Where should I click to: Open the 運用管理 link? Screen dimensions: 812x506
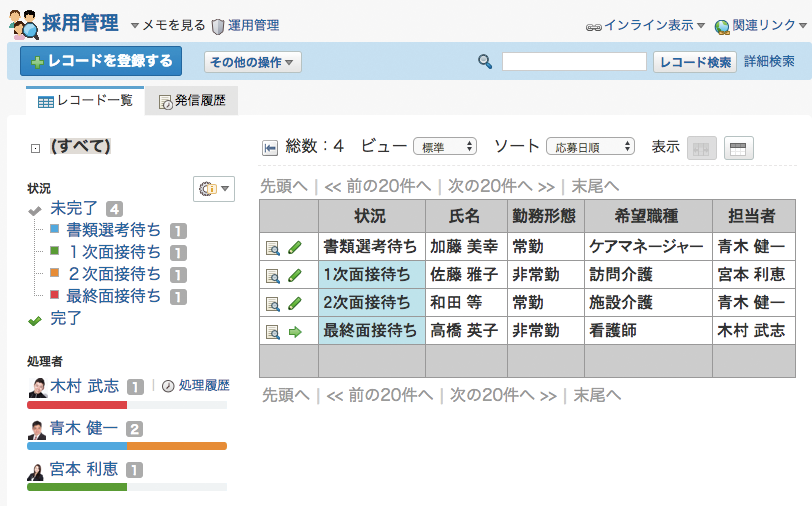pyautogui.click(x=253, y=25)
